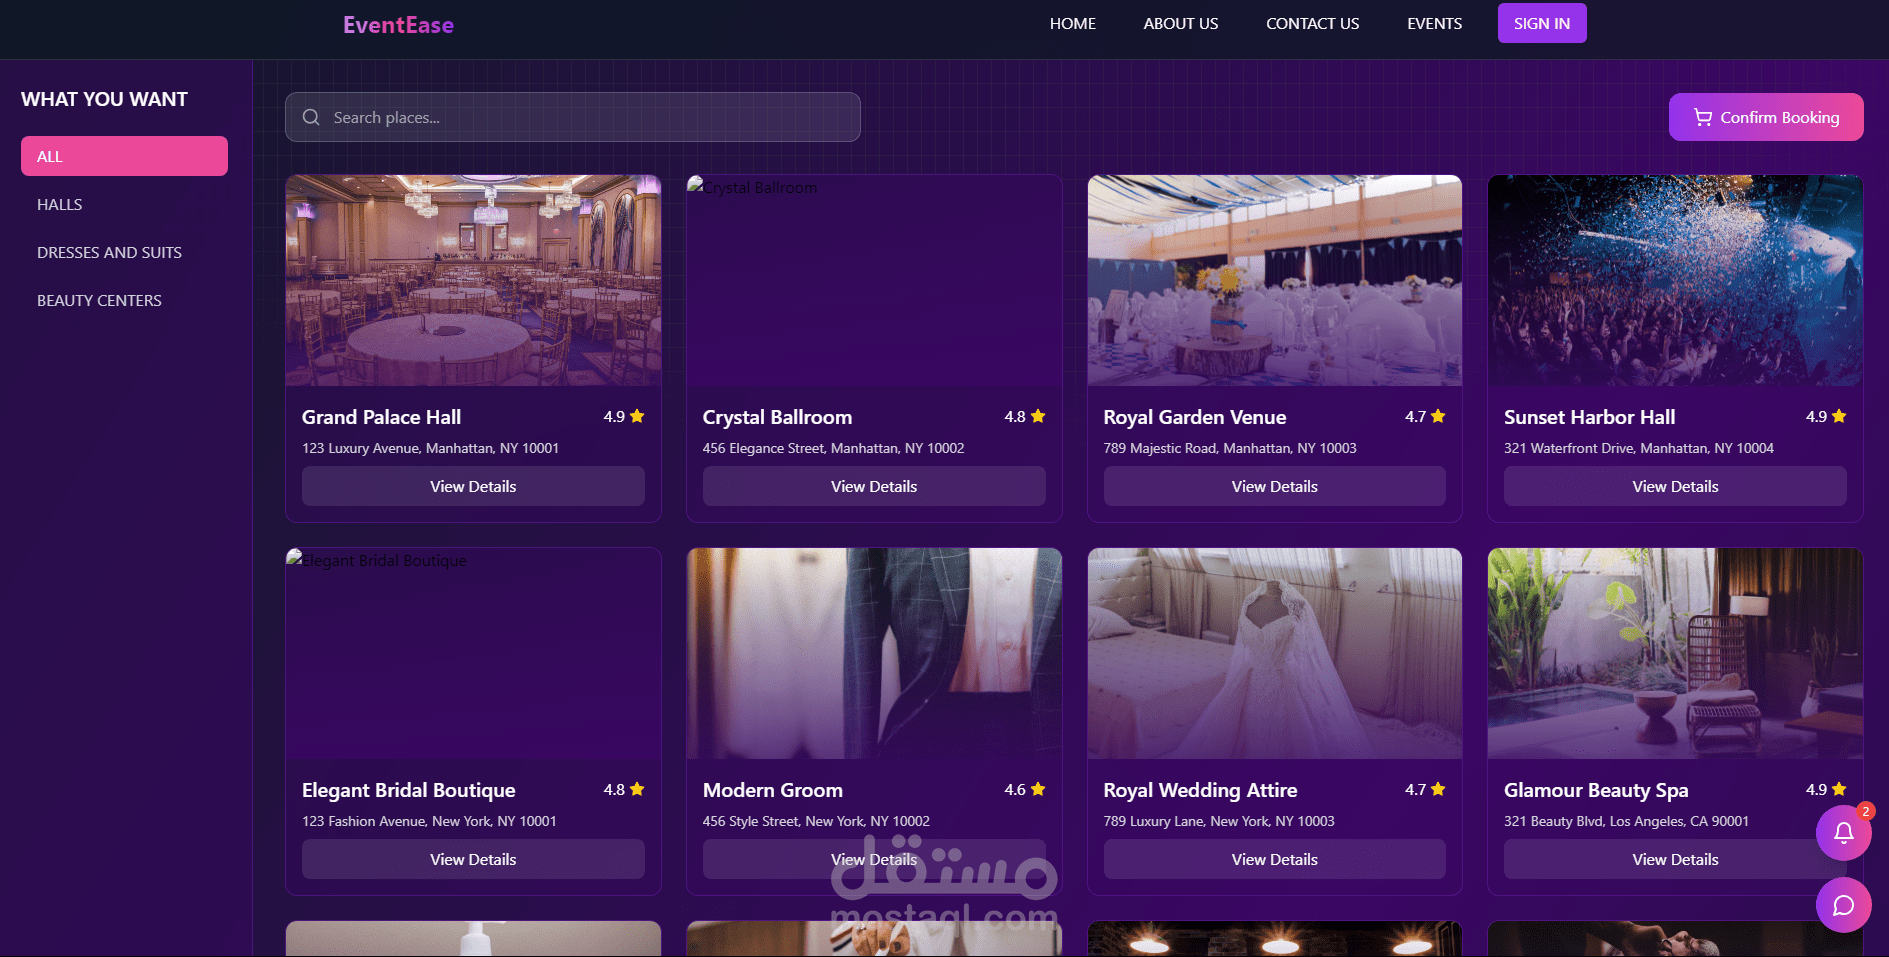The width and height of the screenshot is (1889, 957).
Task: Click the Grand Palace Hall title
Action: click(x=381, y=417)
